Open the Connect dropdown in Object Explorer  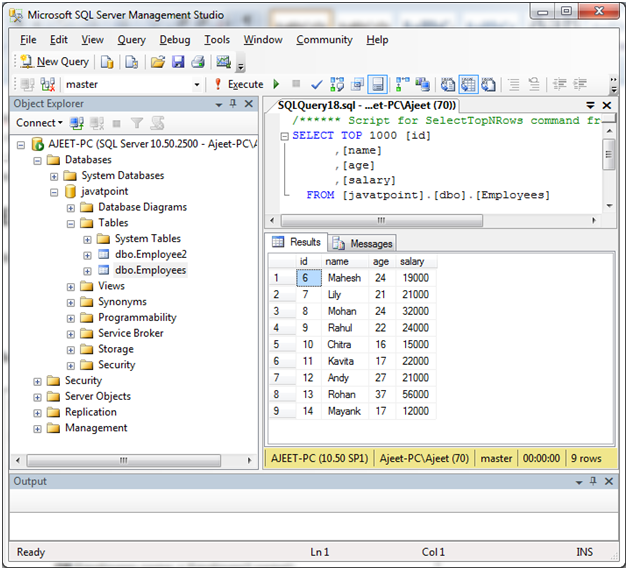(39, 123)
